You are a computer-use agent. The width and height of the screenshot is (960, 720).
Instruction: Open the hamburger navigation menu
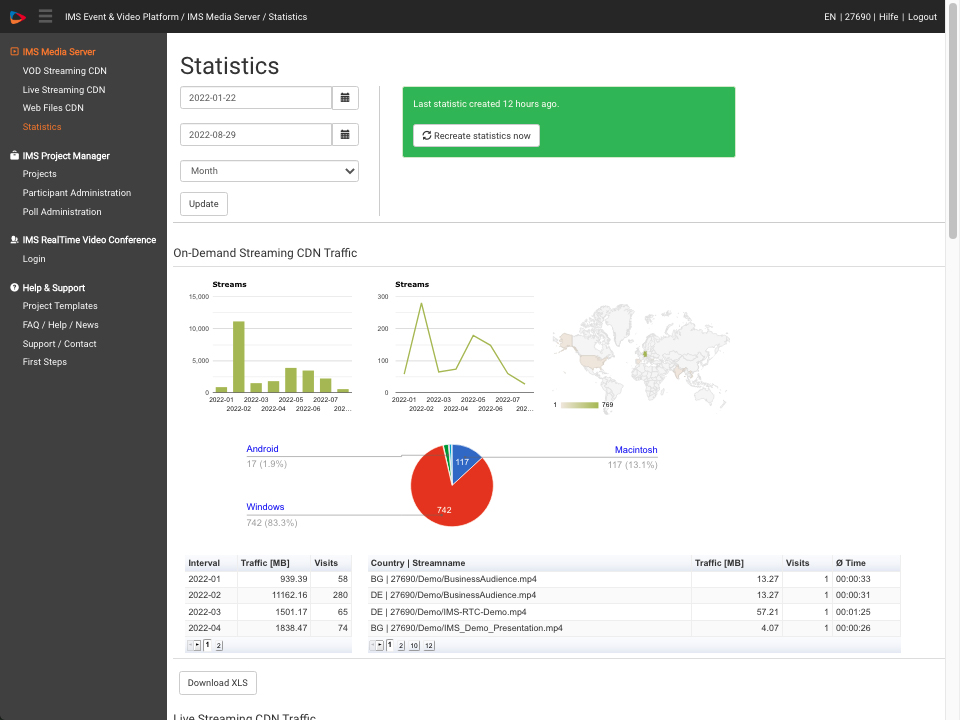(44, 16)
